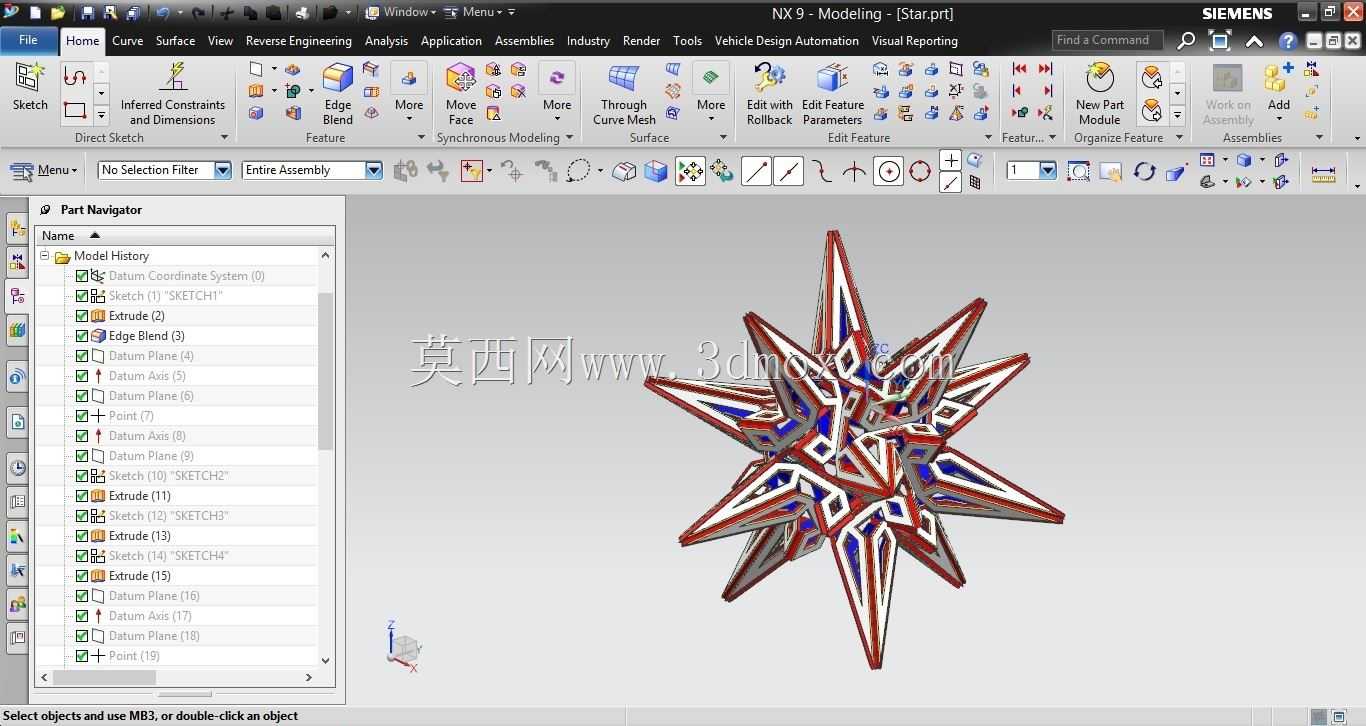Expand the Edit Feature group arrow
The height and width of the screenshot is (726, 1366).
[988, 138]
